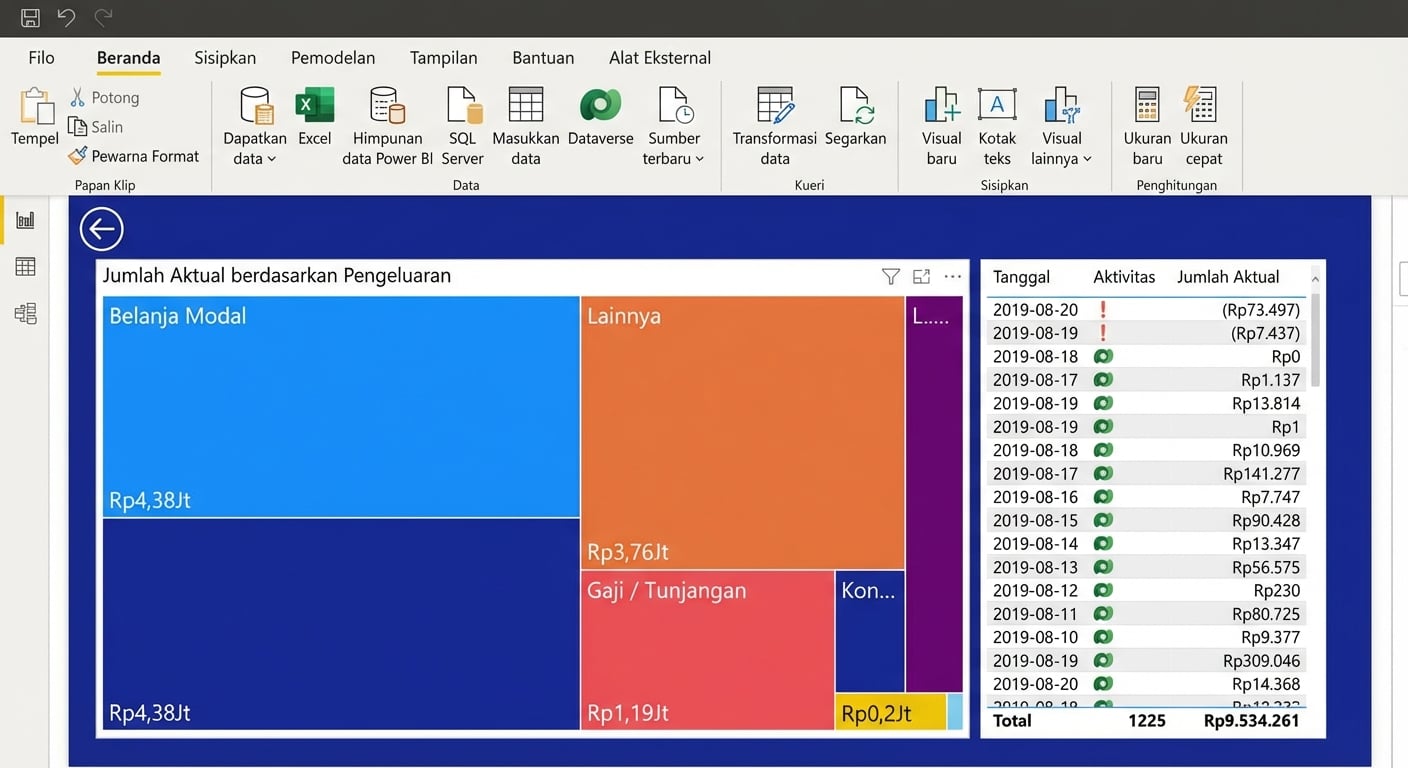
Task: Open focus mode on the Jumlah Aktual treemap
Action: pos(921,276)
